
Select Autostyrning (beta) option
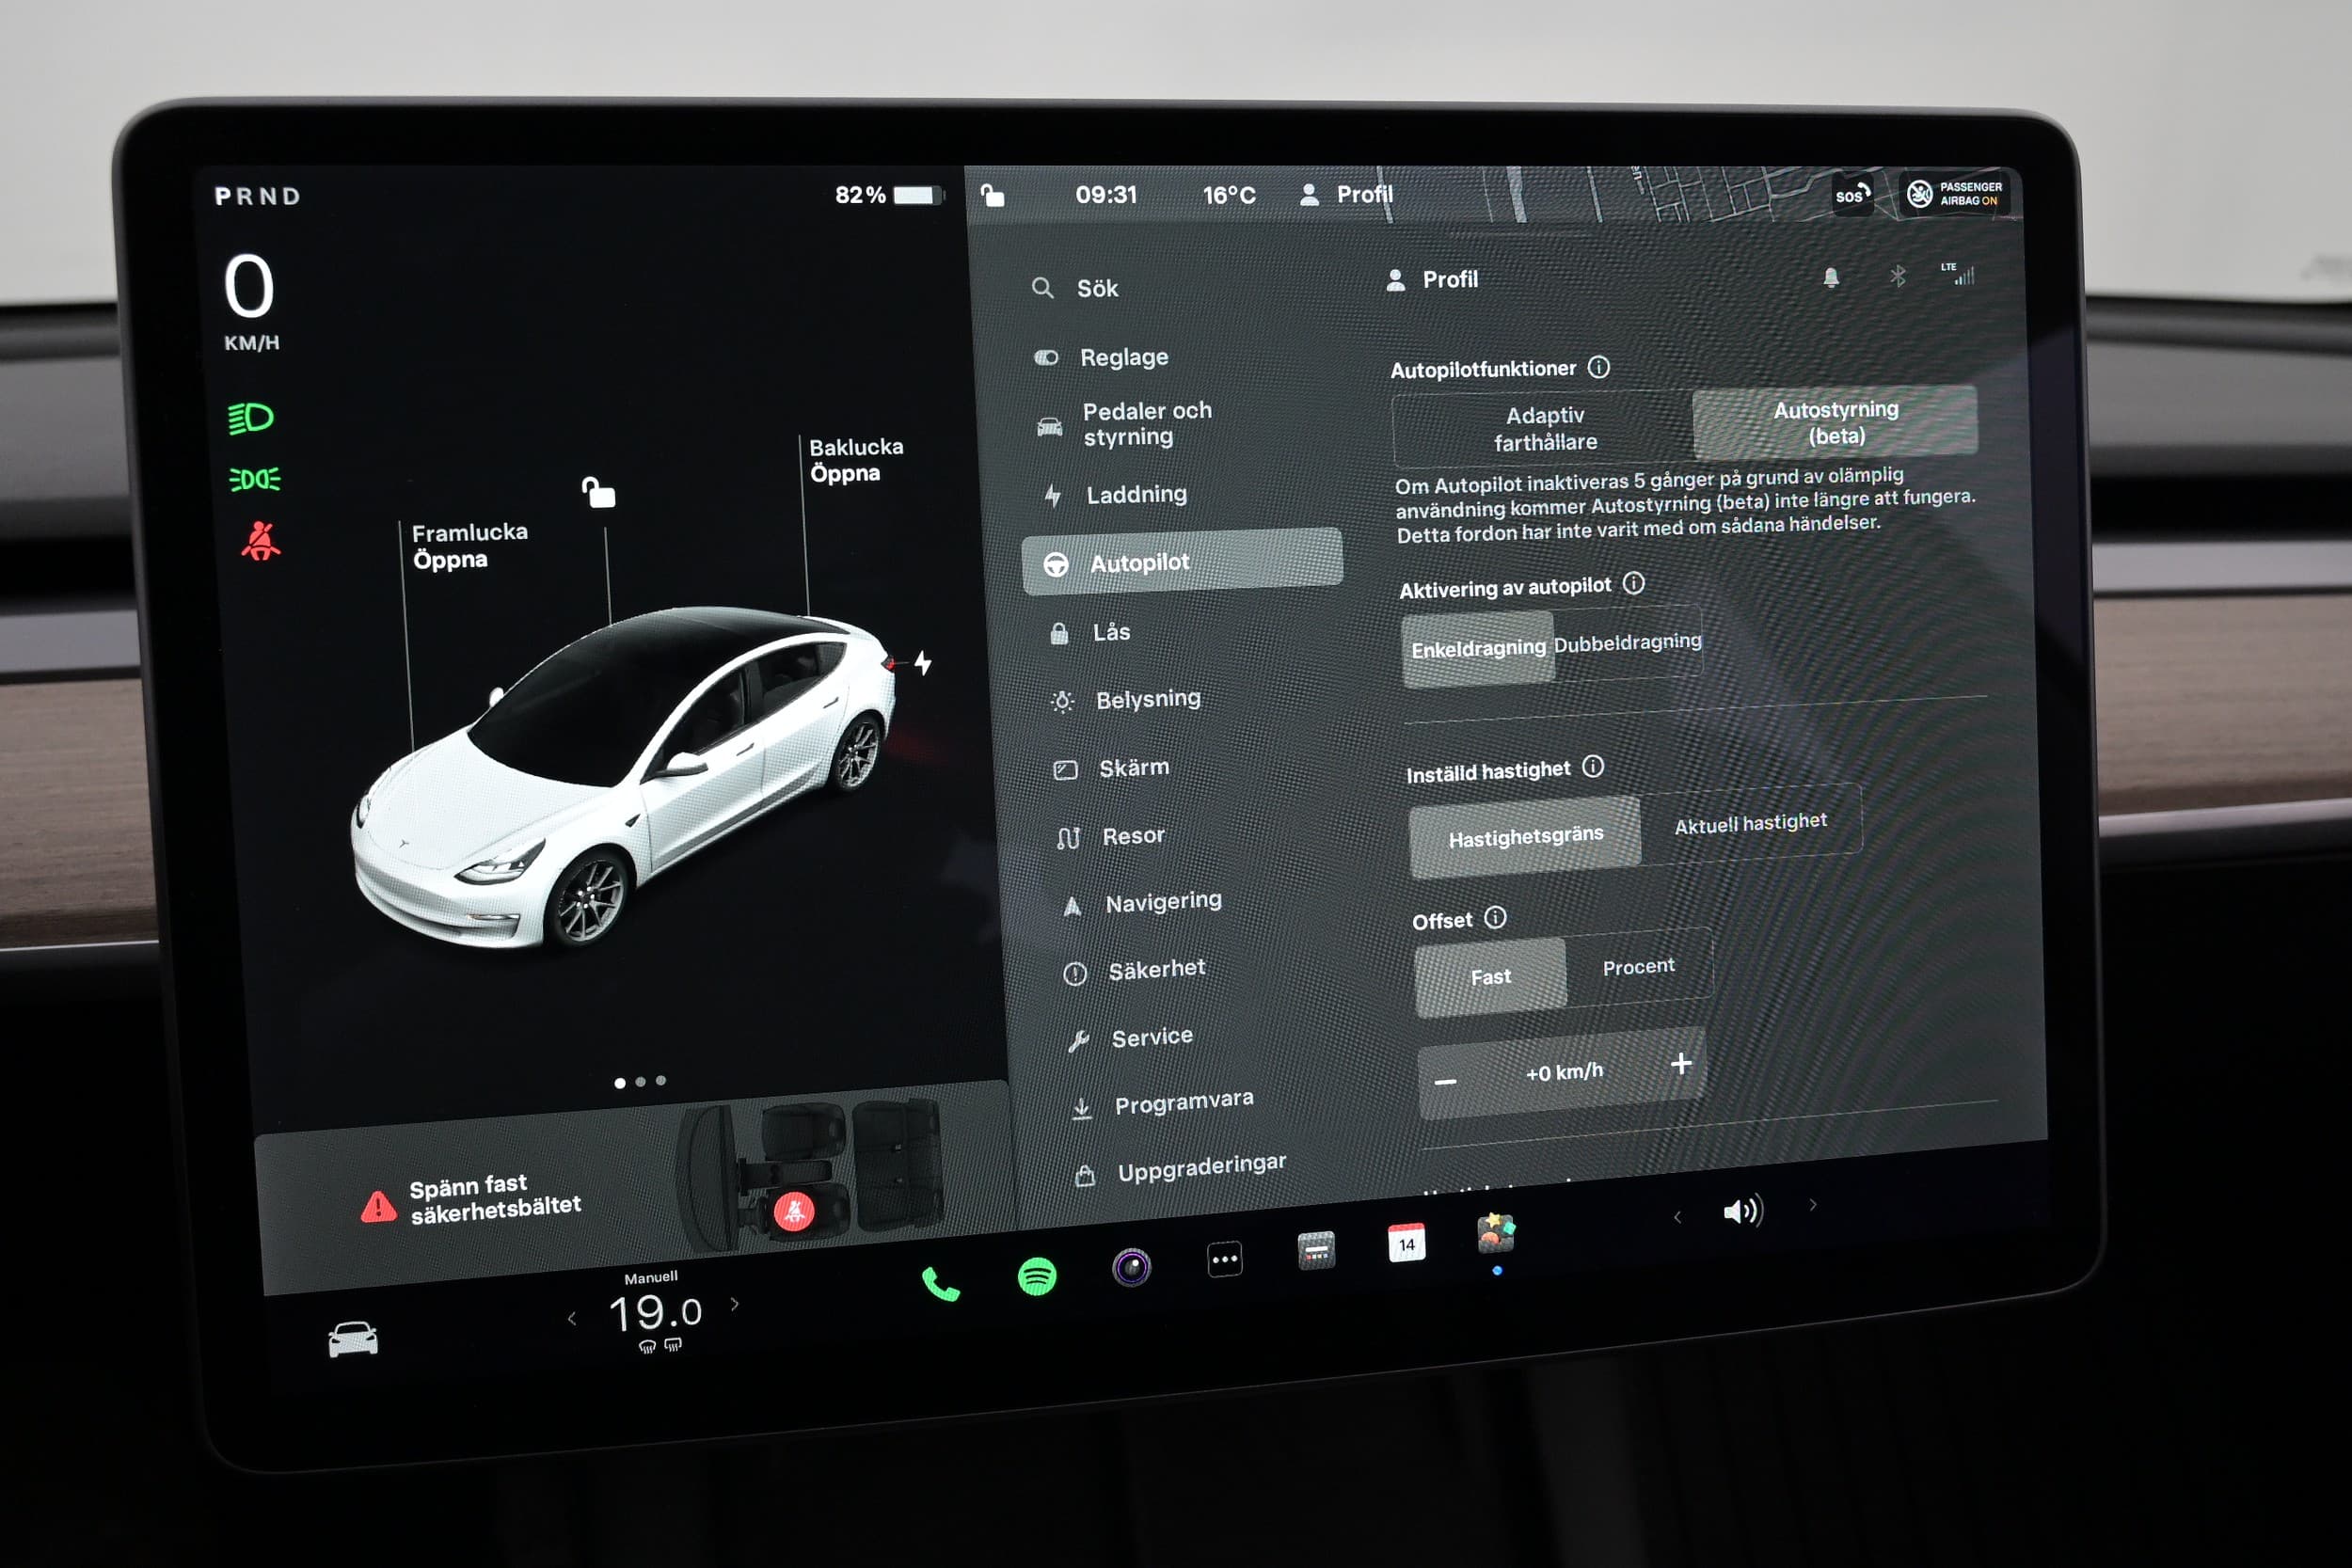[1835, 422]
